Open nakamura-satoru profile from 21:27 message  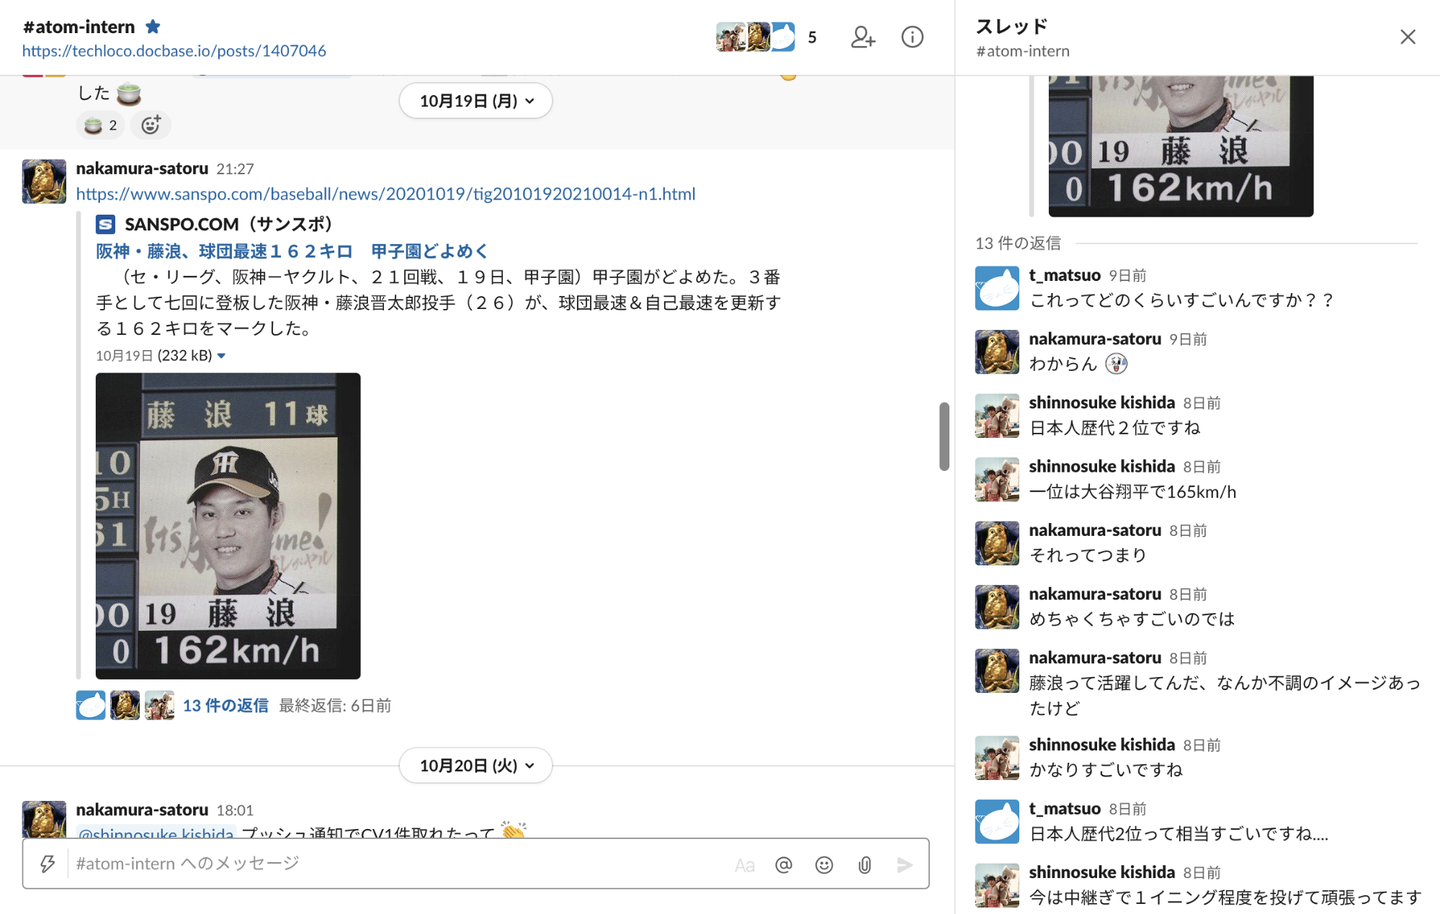(x=142, y=169)
